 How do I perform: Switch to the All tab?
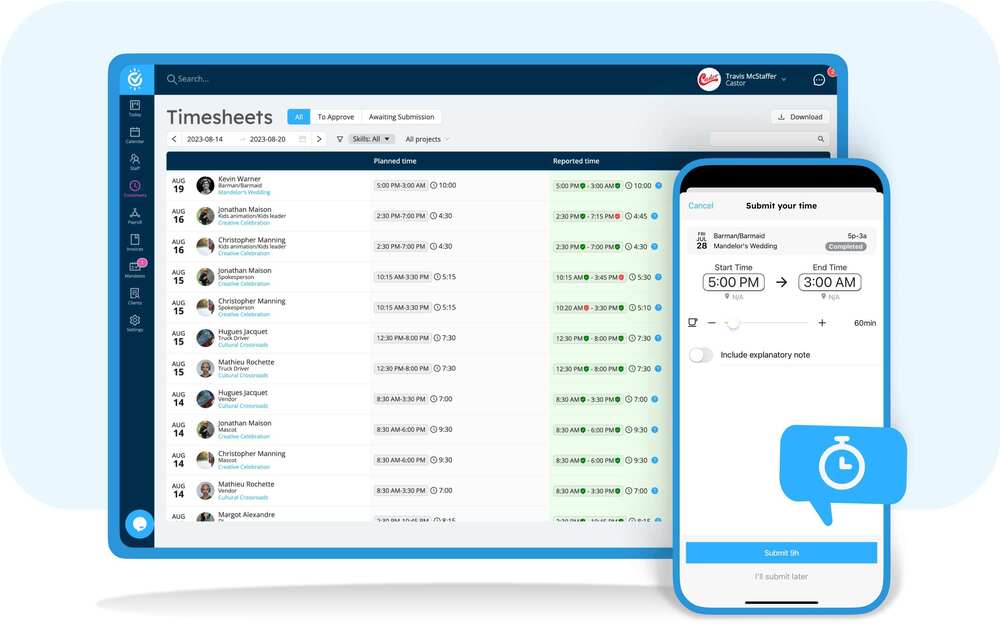point(298,117)
